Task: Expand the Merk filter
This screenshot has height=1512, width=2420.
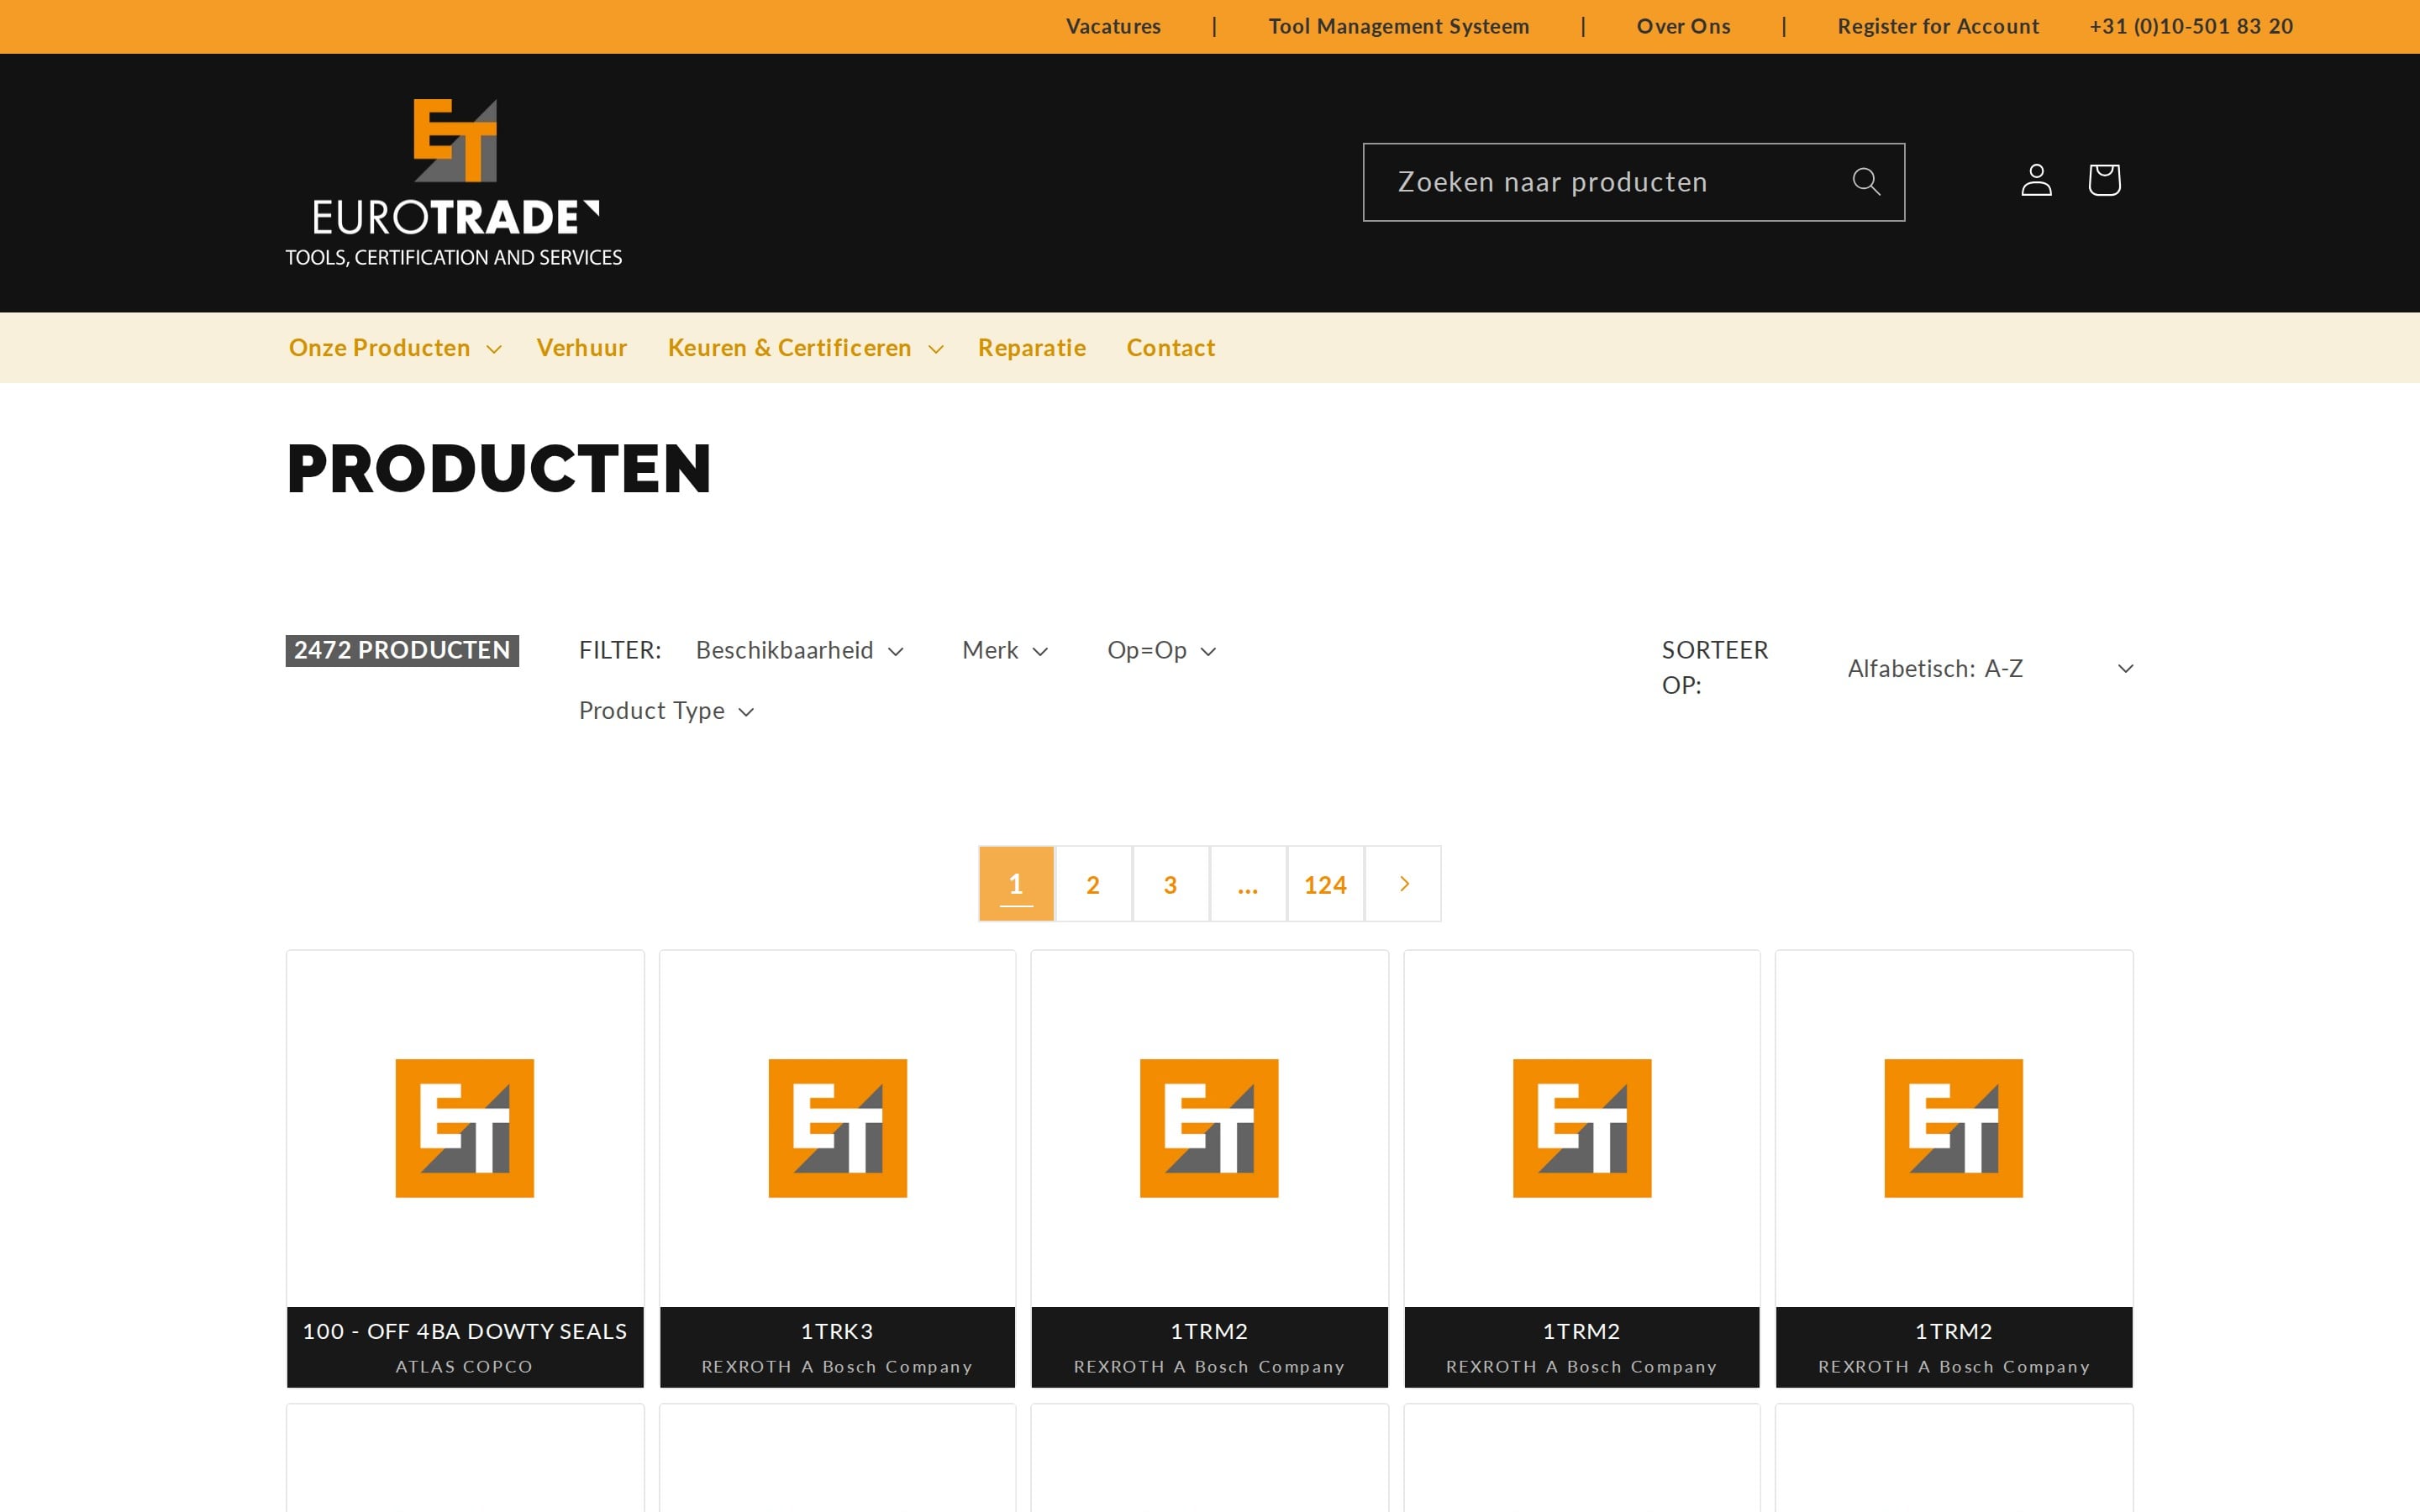Action: (x=1005, y=651)
